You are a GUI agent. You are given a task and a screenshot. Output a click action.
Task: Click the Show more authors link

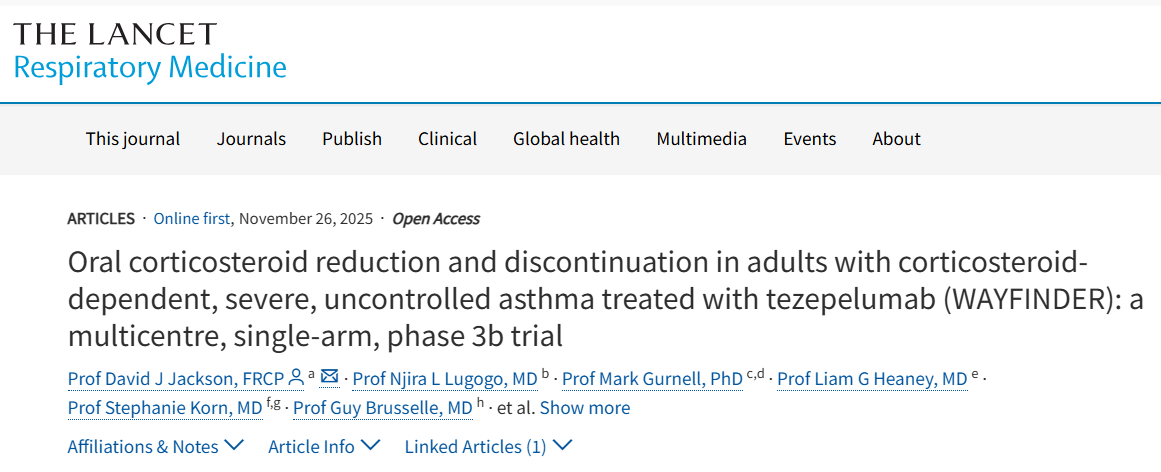point(585,408)
